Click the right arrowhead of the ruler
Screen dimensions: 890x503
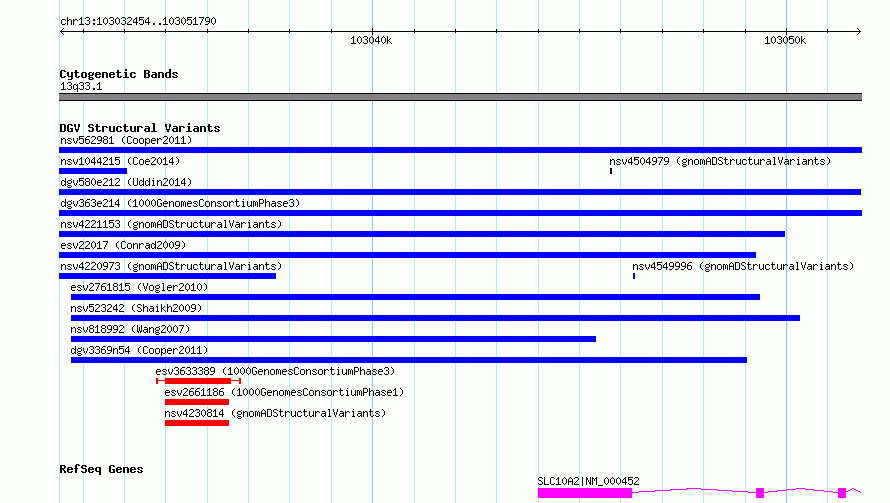(858, 31)
